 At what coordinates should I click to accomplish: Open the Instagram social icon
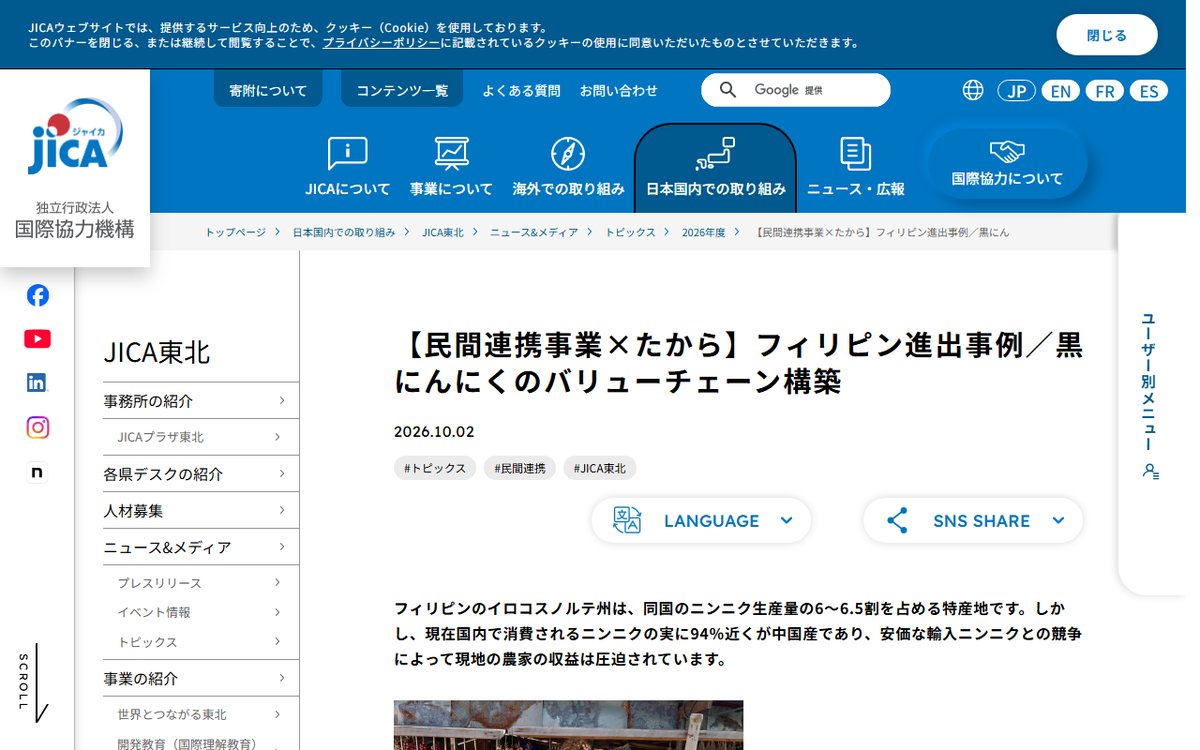[37, 427]
